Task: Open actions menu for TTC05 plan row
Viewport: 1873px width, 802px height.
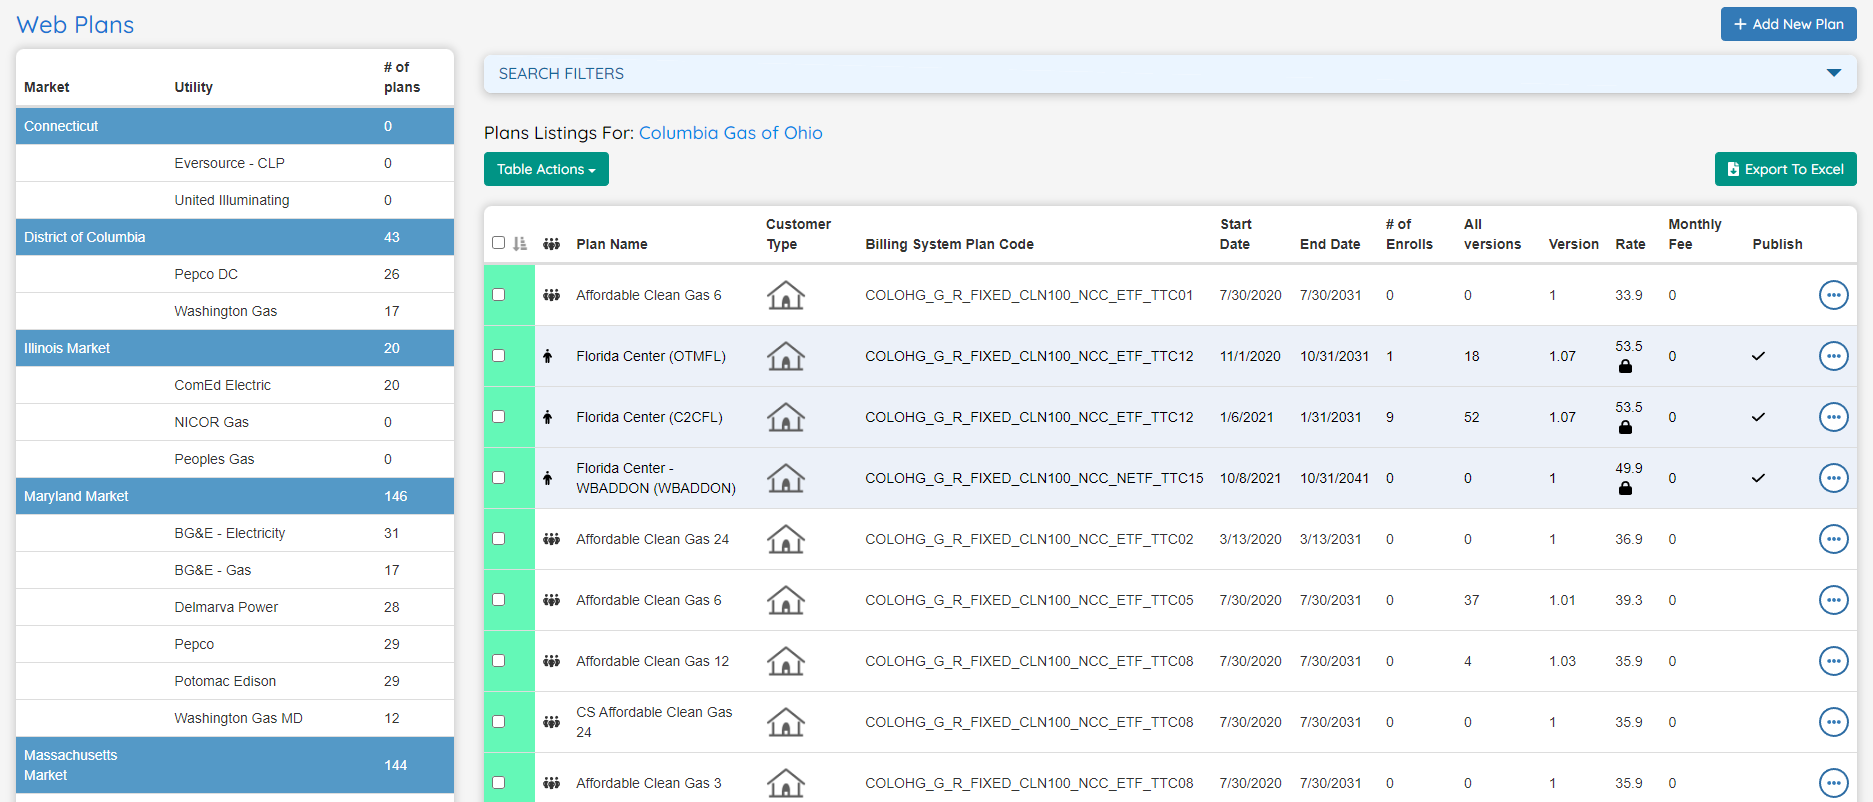Action: [1833, 600]
